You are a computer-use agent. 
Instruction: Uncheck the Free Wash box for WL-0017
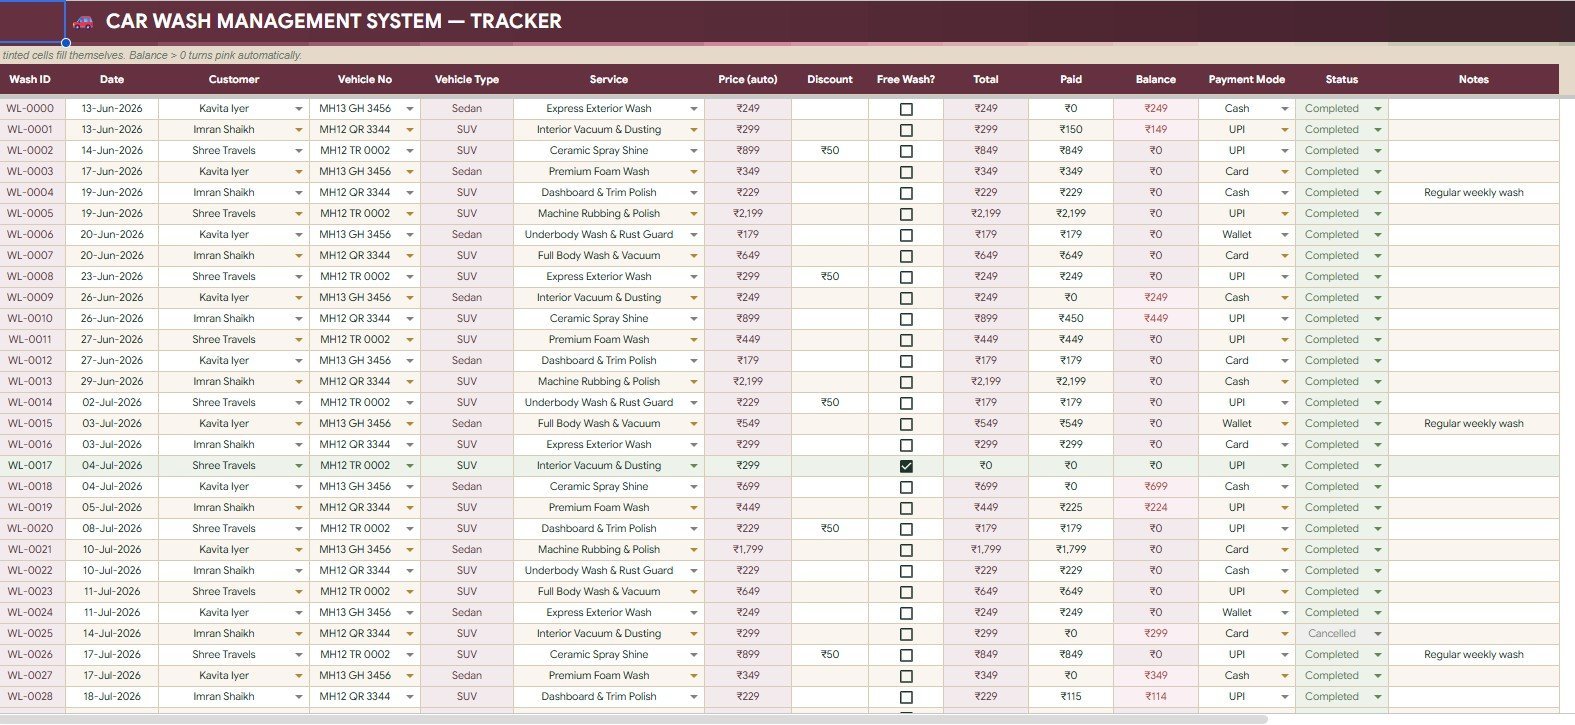[906, 466]
